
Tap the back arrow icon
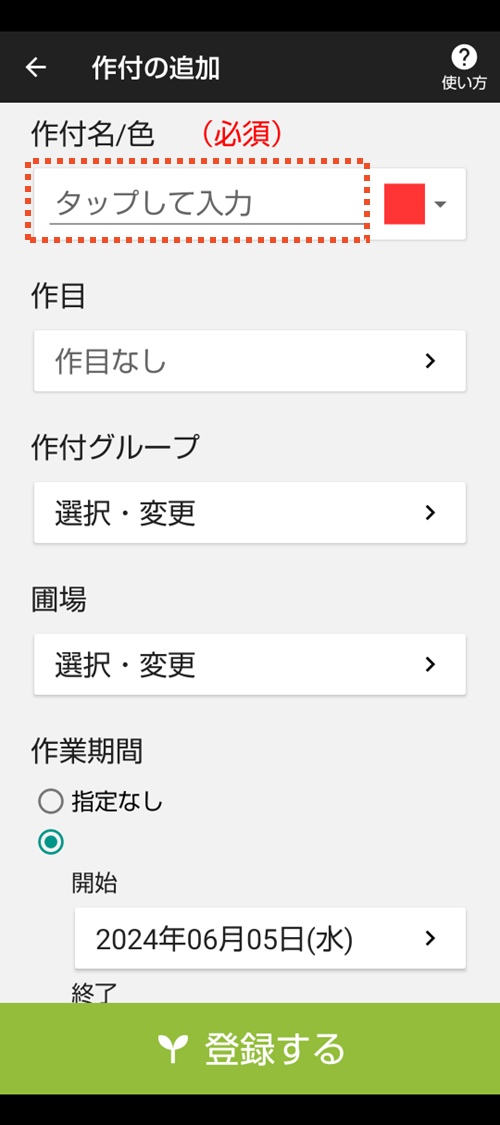pyautogui.click(x=36, y=67)
